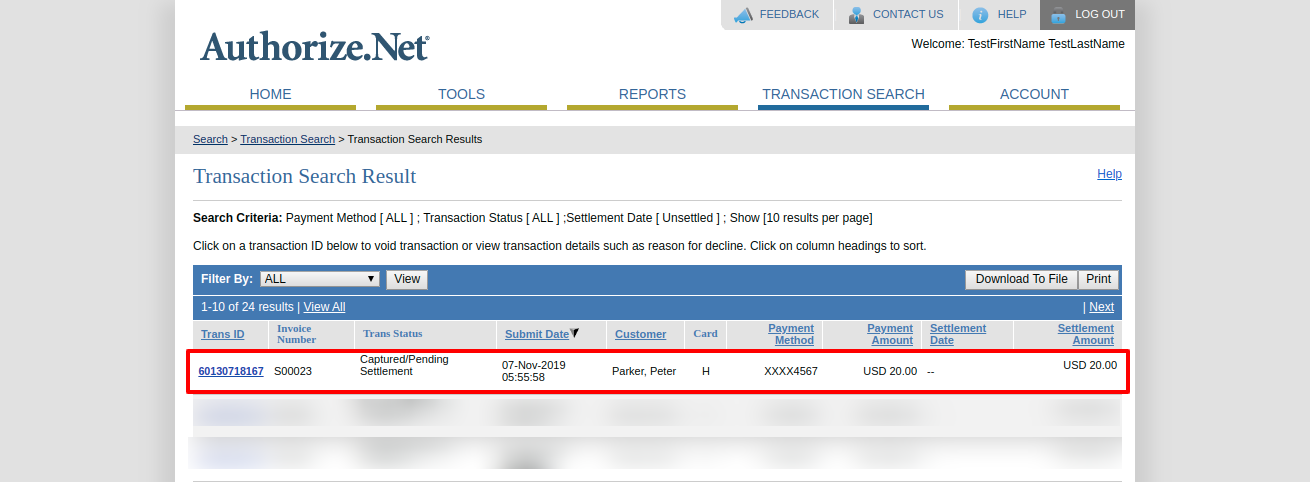The height and width of the screenshot is (482, 1310).
Task: Click the Contact Us person icon
Action: (856, 15)
